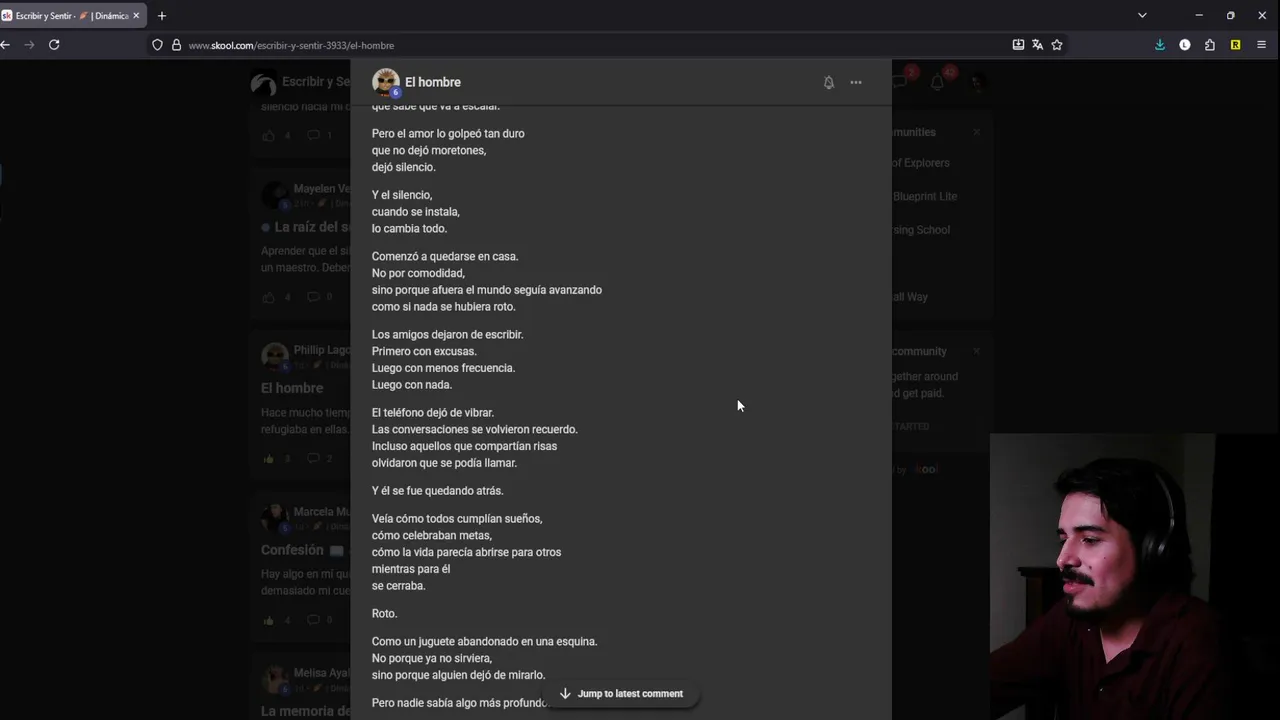Reload the current page

click(54, 45)
